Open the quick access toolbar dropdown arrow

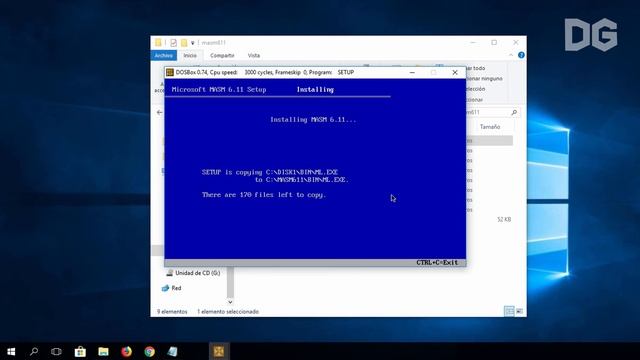(x=193, y=43)
